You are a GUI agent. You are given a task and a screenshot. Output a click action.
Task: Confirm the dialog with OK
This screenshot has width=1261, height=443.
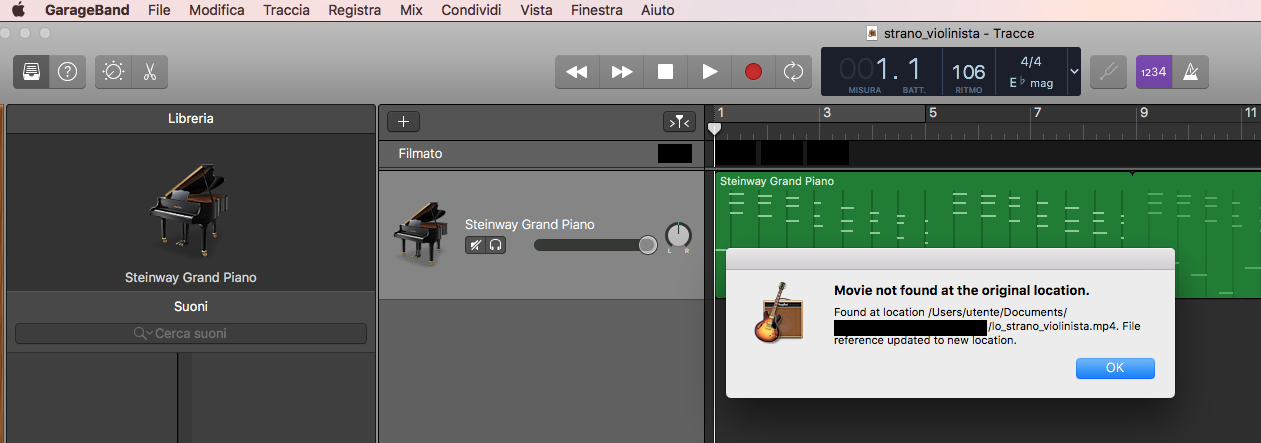pos(1115,368)
